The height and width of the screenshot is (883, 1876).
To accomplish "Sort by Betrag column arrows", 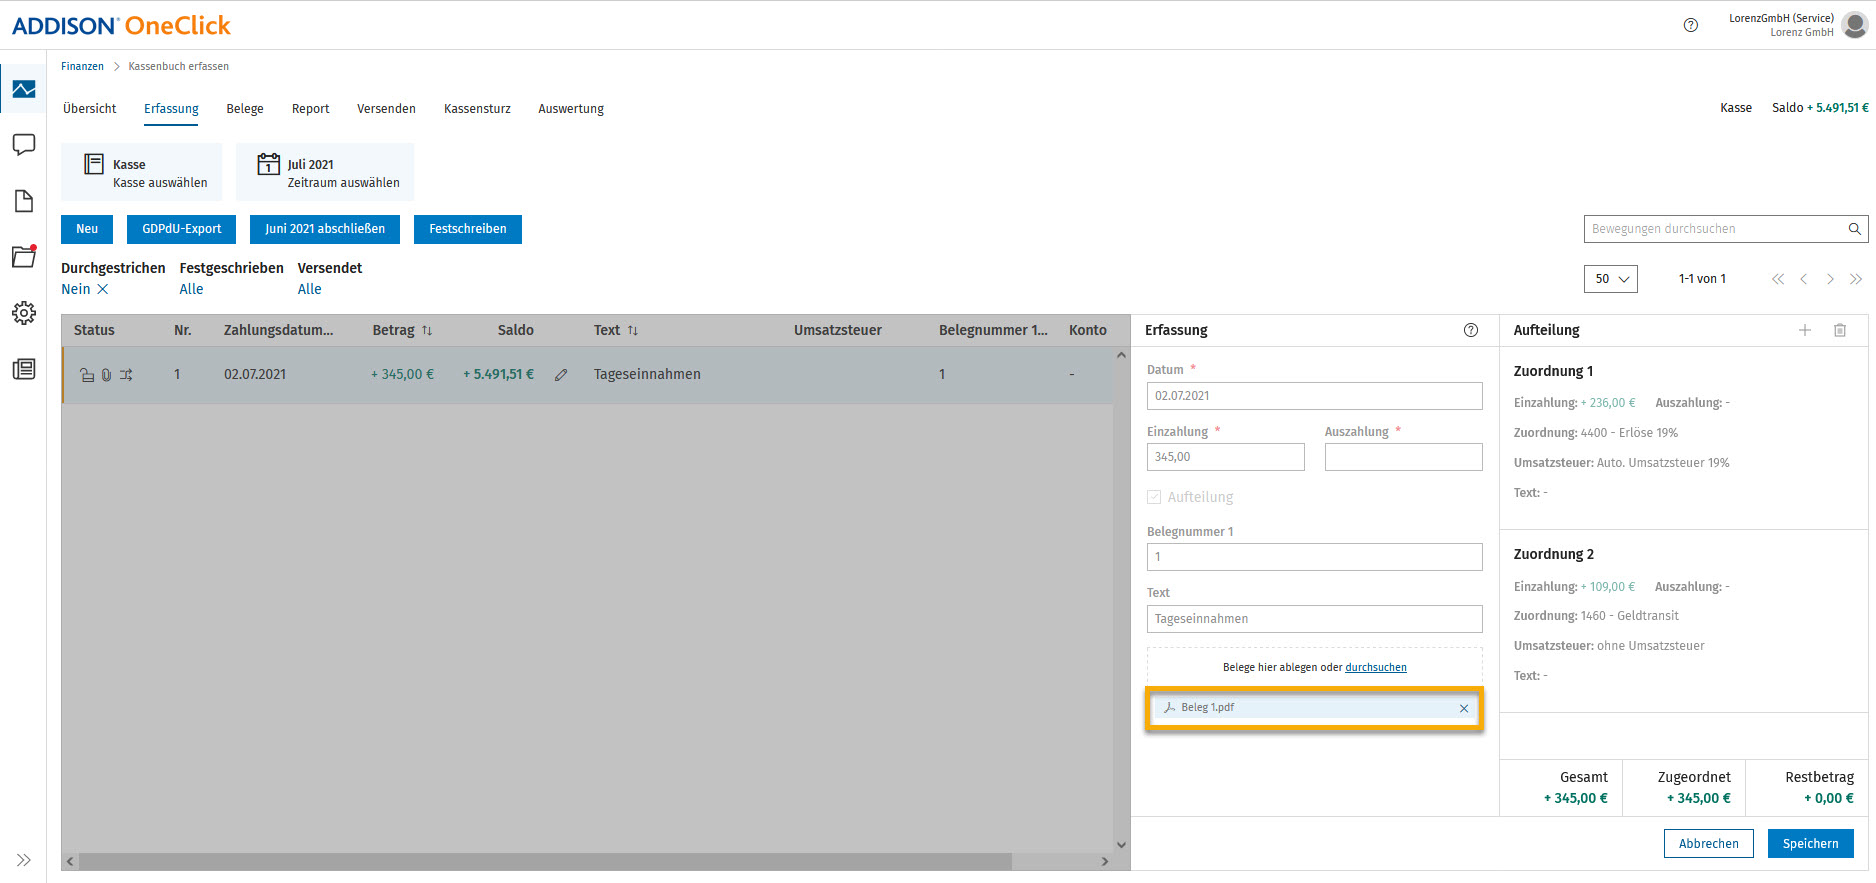I will pos(427,331).
